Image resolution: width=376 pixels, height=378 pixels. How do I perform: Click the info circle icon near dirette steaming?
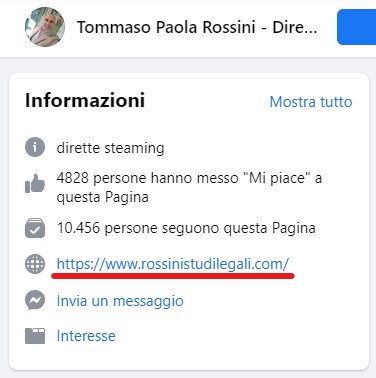tap(35, 147)
